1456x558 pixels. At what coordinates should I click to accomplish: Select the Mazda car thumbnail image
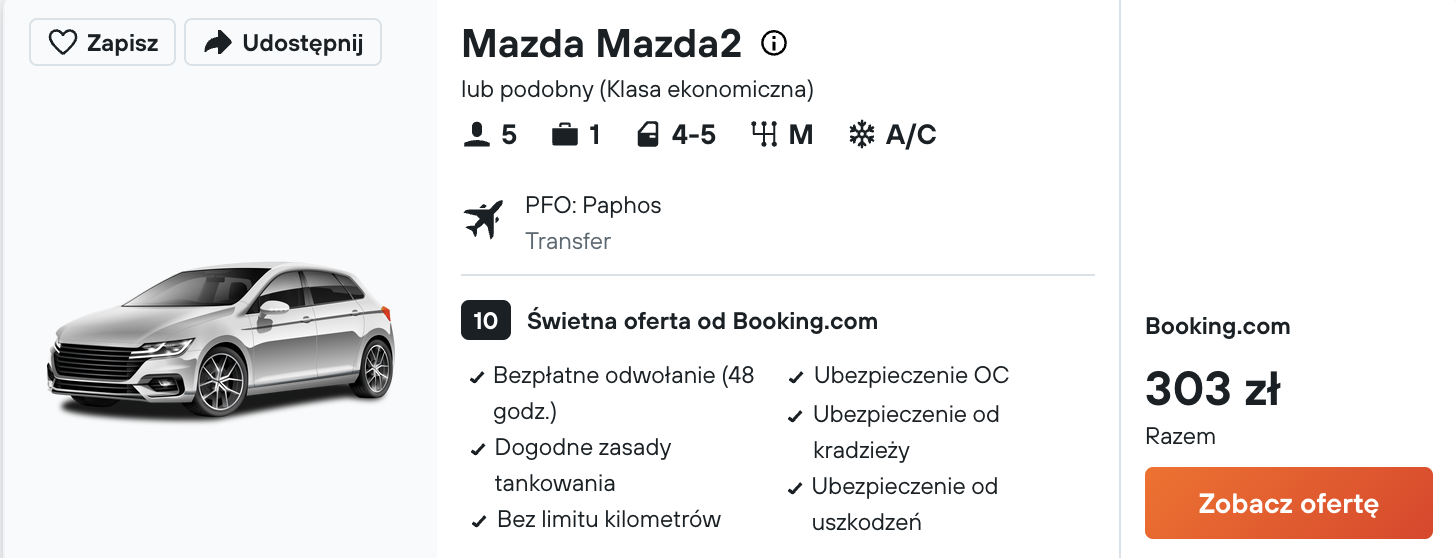point(222,338)
